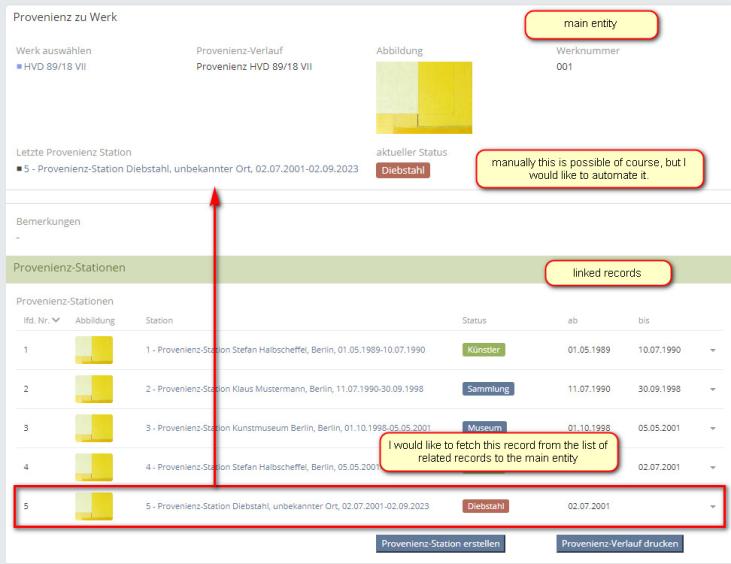Open the large artwork image under Abbildung
Image resolution: width=731 pixels, height=564 pixels.
click(424, 97)
